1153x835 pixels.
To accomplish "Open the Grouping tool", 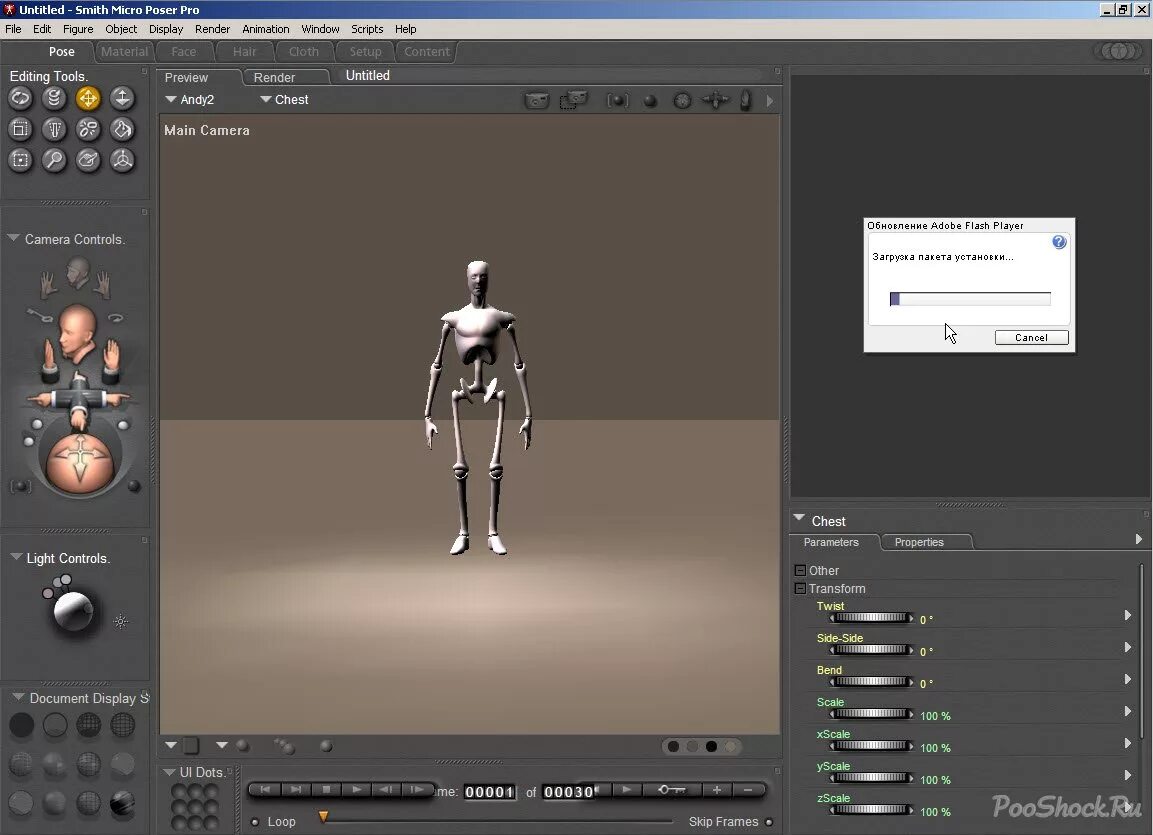I will pyautogui.click(x=20, y=160).
